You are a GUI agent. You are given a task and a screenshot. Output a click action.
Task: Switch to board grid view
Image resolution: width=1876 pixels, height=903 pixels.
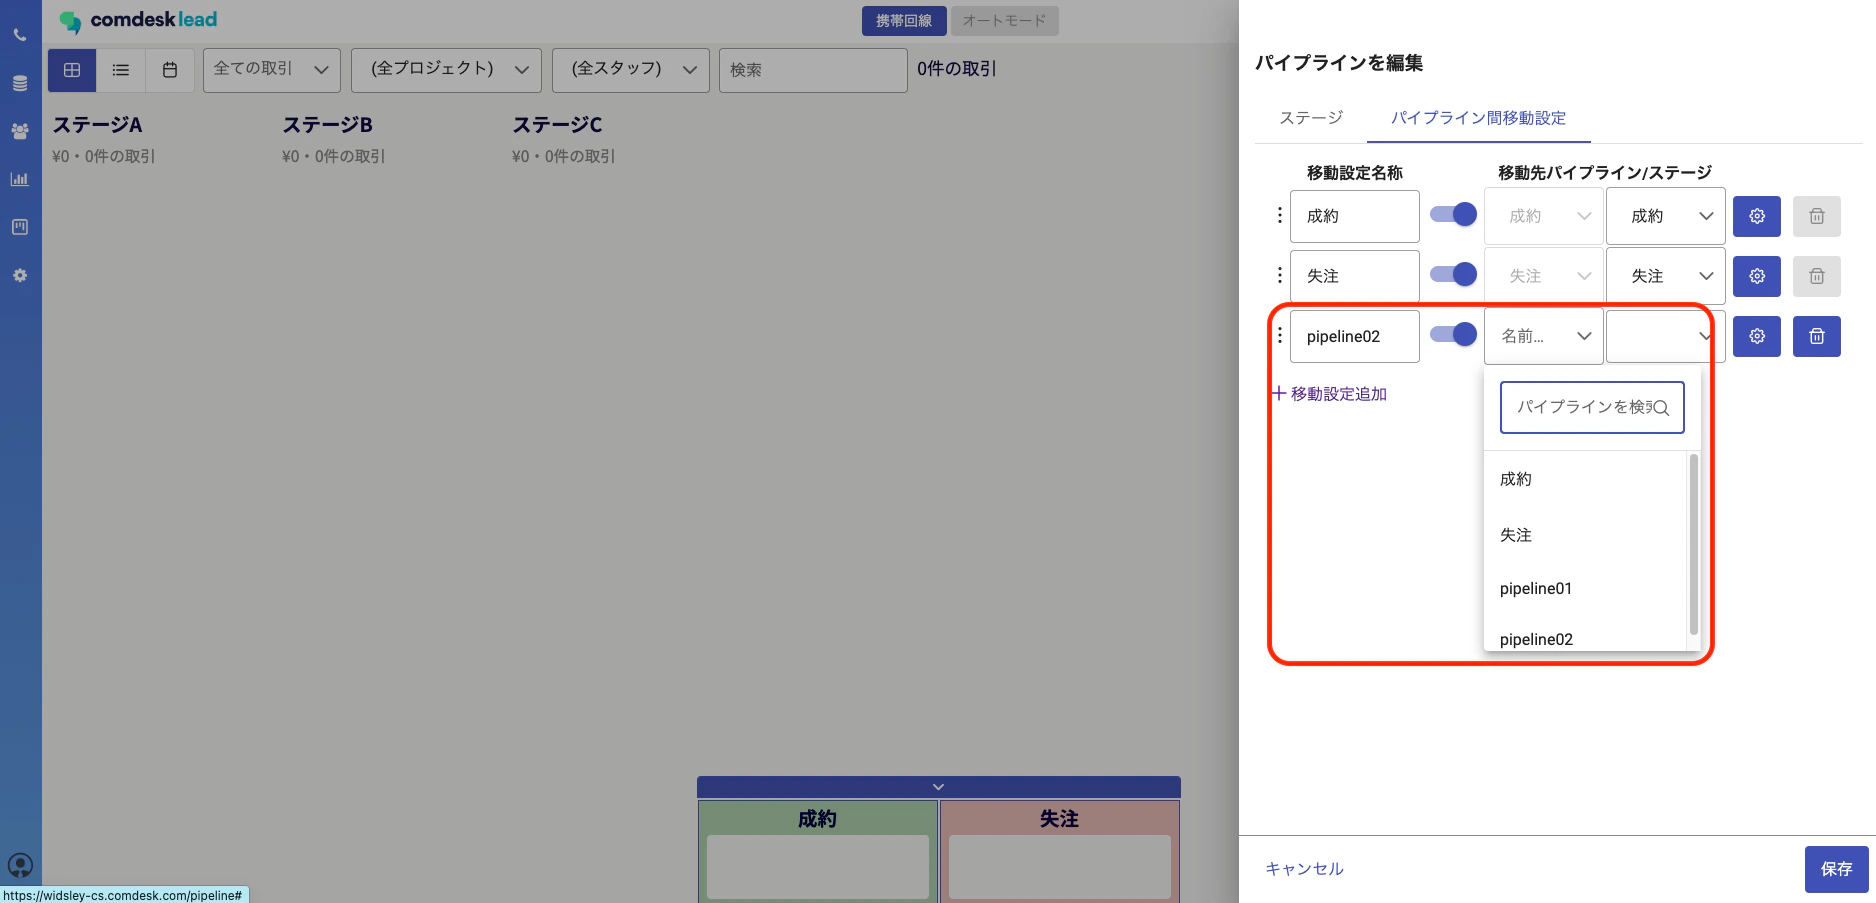(x=72, y=70)
